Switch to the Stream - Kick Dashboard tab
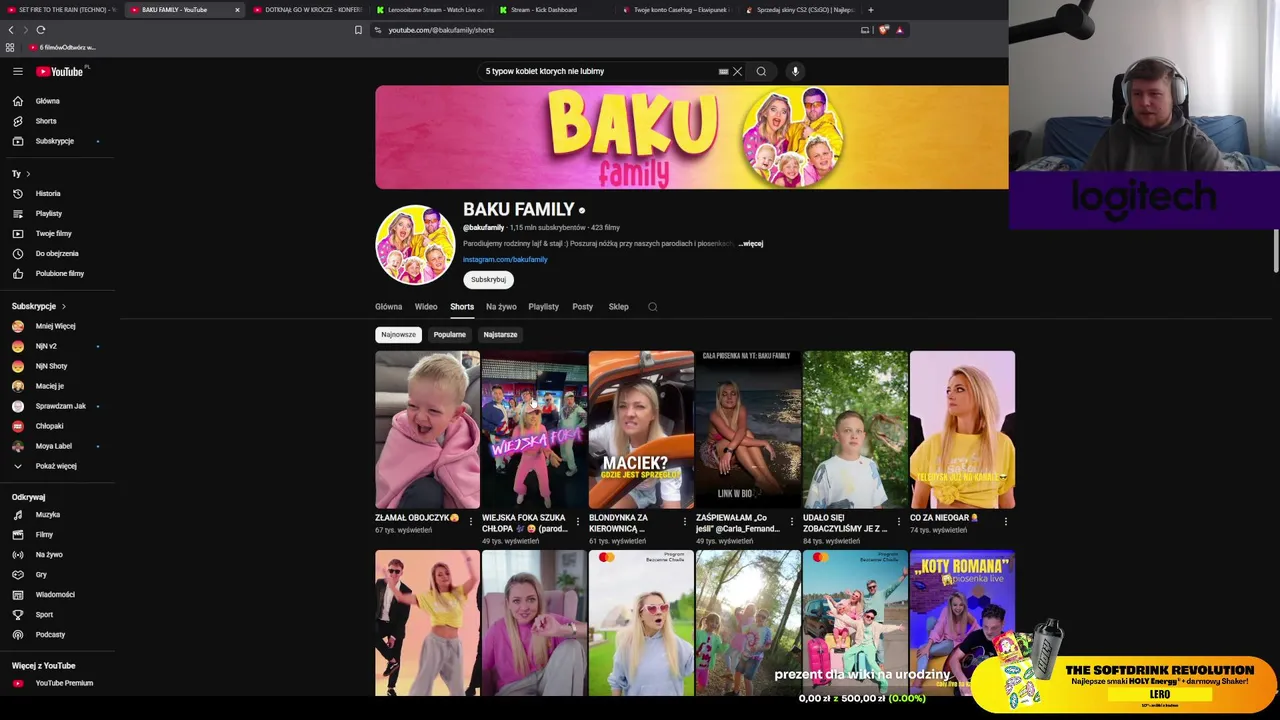This screenshot has width=1280, height=720. click(x=550, y=10)
